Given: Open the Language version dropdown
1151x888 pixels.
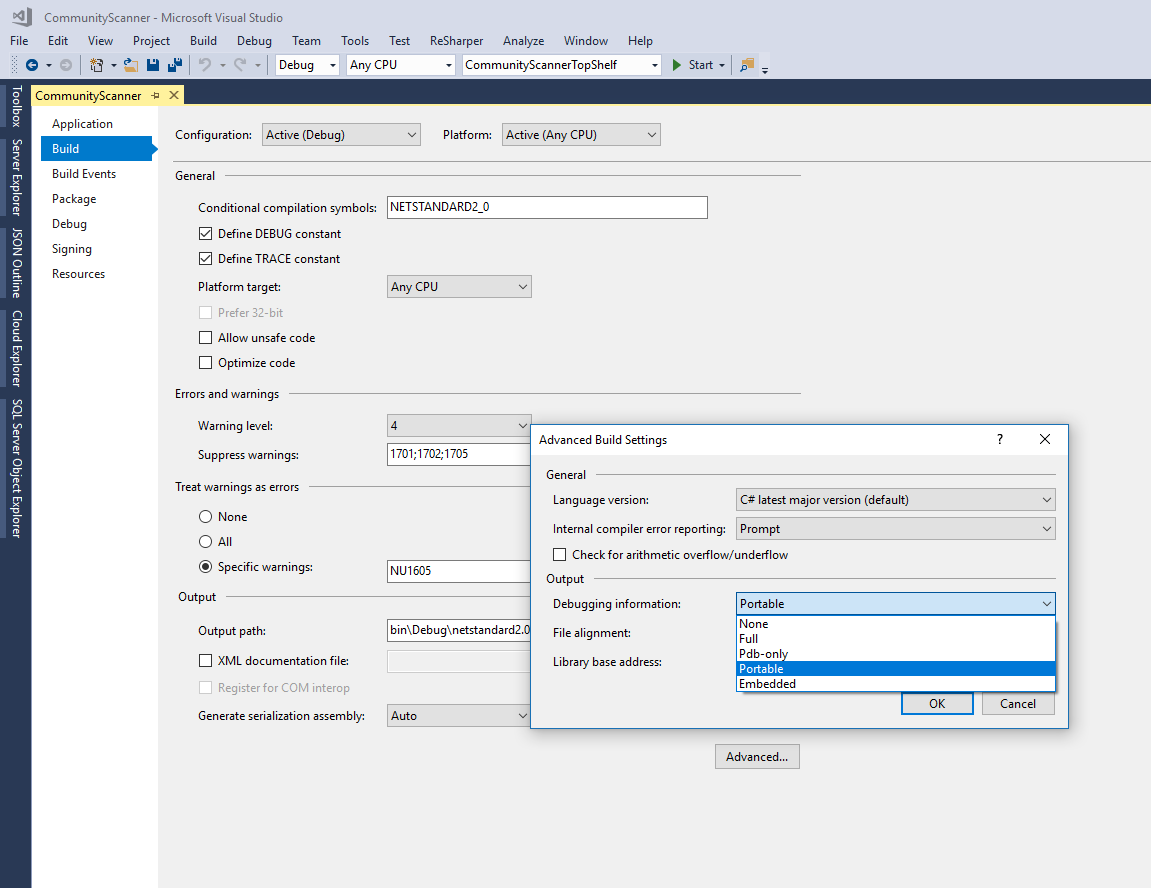Looking at the screenshot, I should [896, 500].
